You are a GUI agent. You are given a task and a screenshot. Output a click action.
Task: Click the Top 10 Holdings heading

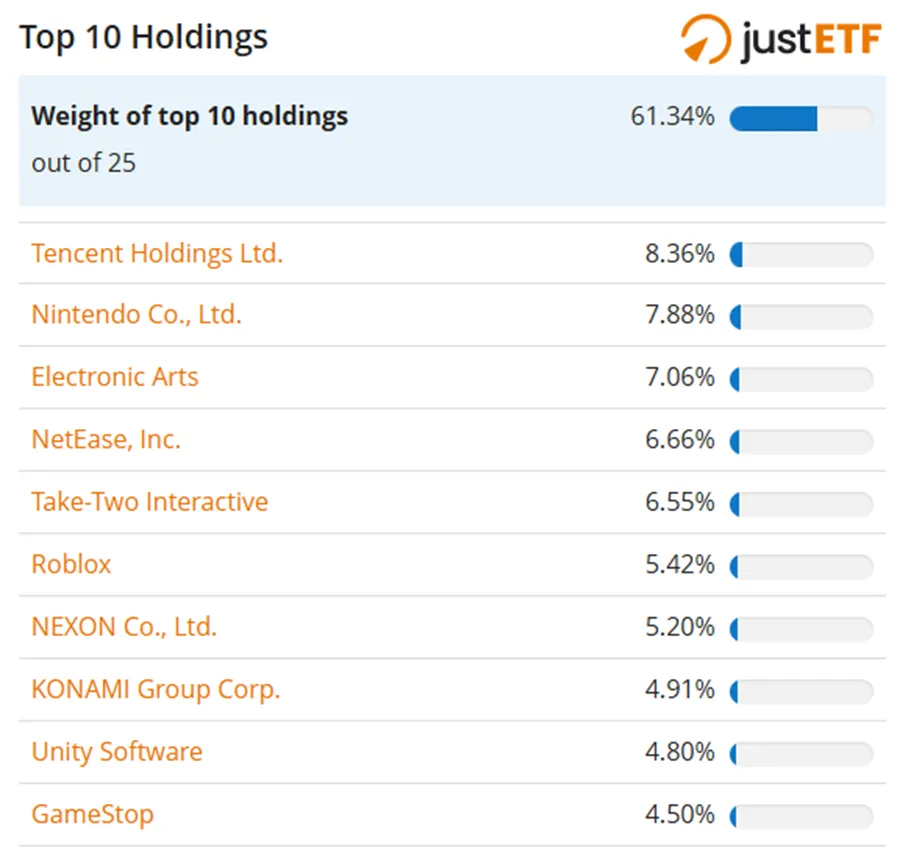(x=144, y=38)
